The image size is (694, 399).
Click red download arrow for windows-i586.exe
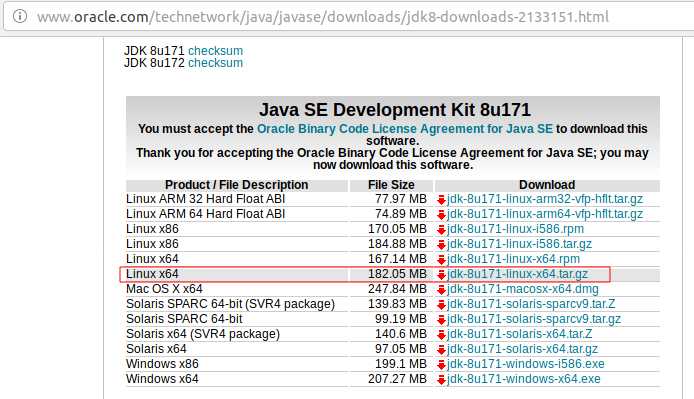pos(441,365)
